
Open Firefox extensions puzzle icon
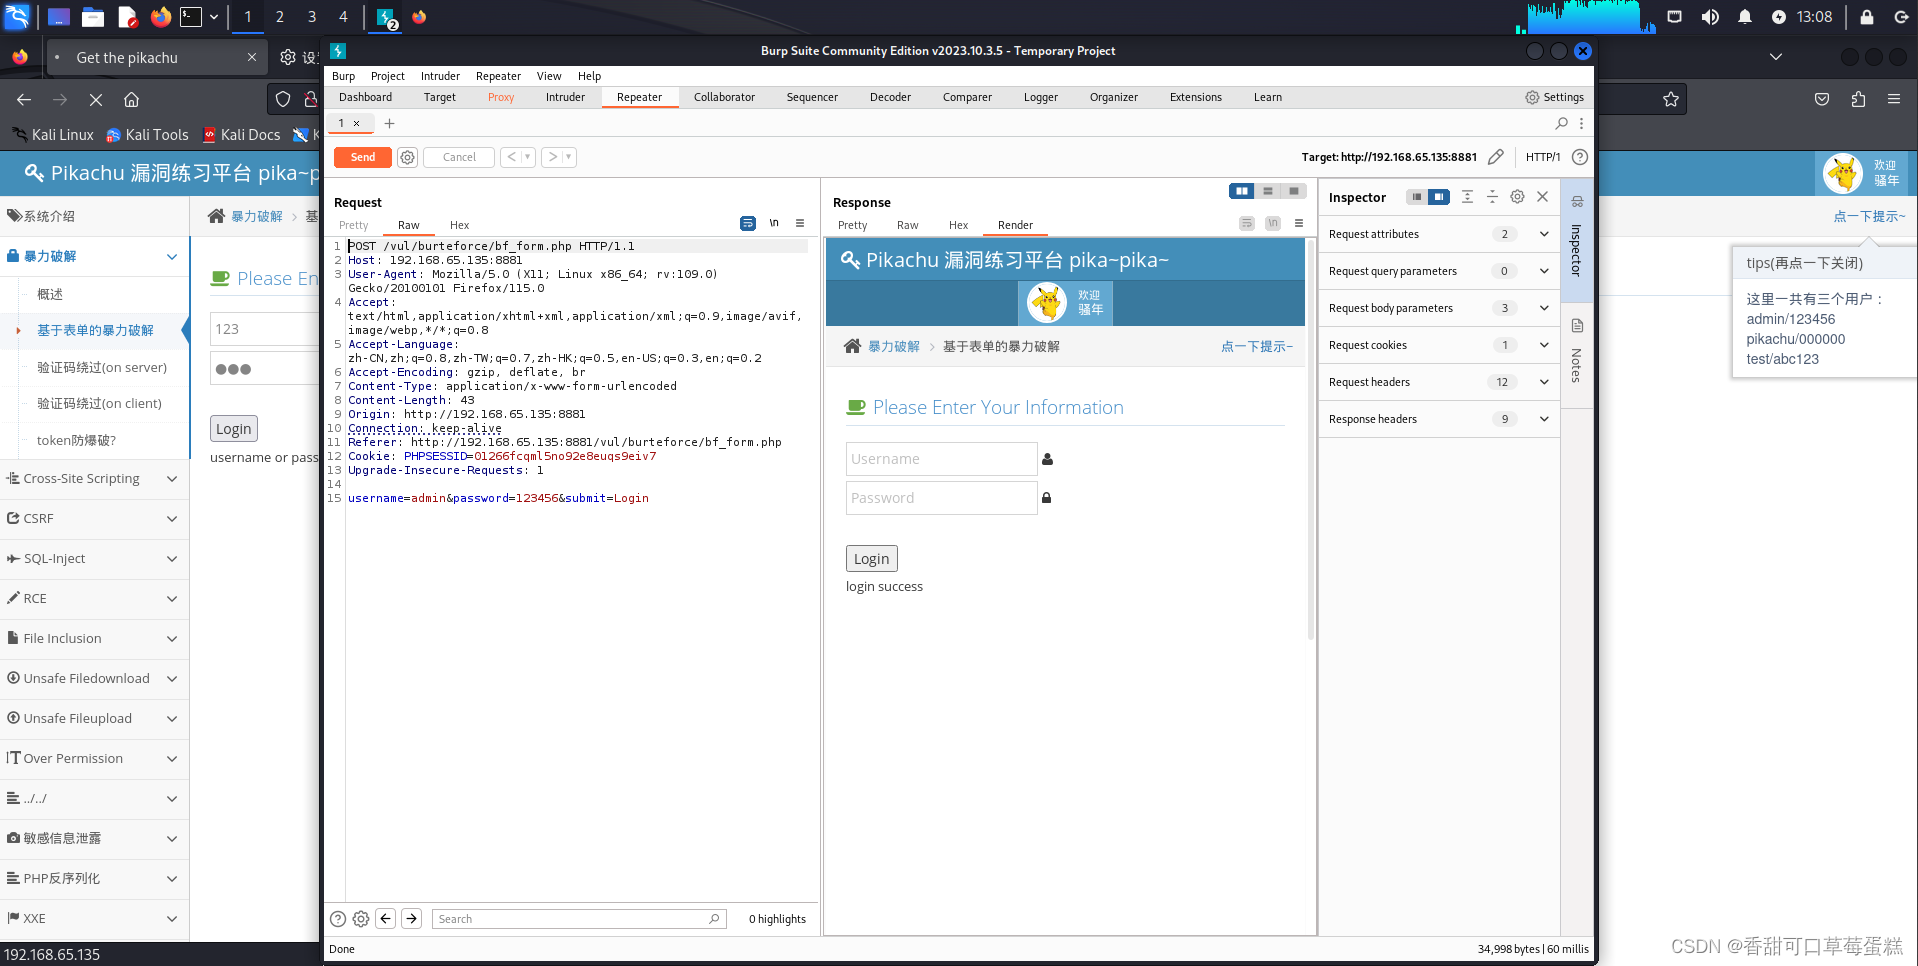[x=1858, y=99]
